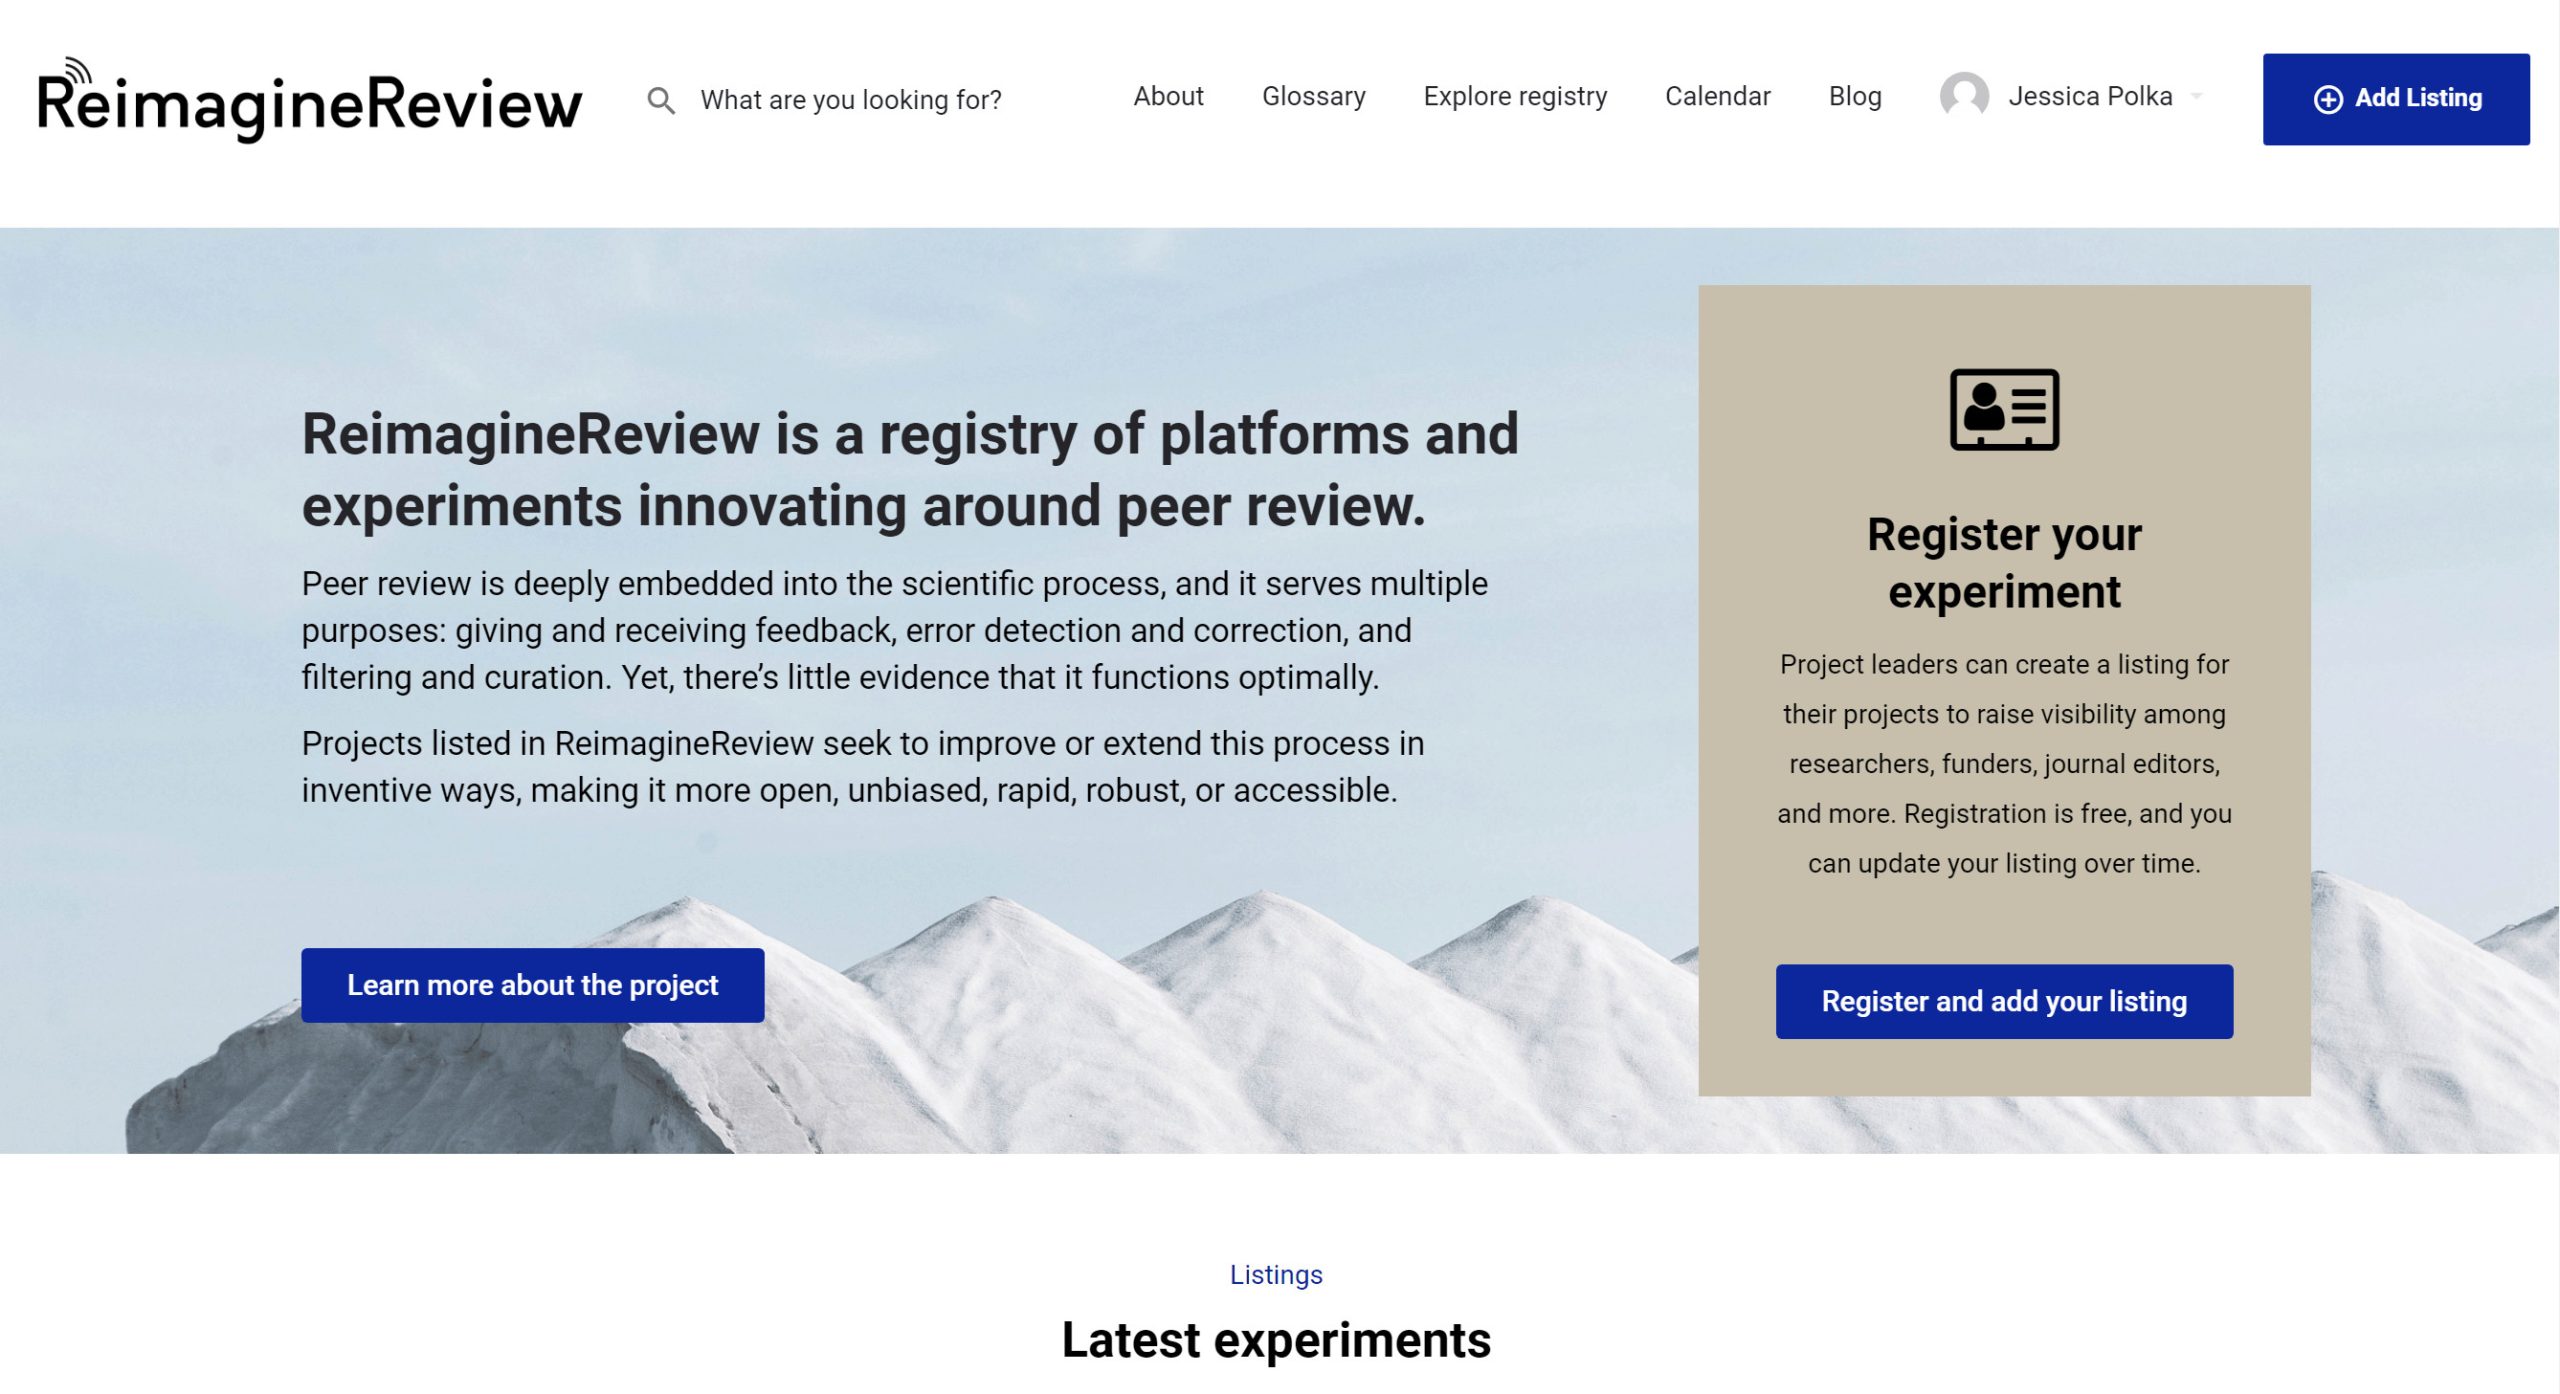Click the 'Latest experiments' heading
Viewport: 2560px width, 1394px height.
(1275, 1340)
